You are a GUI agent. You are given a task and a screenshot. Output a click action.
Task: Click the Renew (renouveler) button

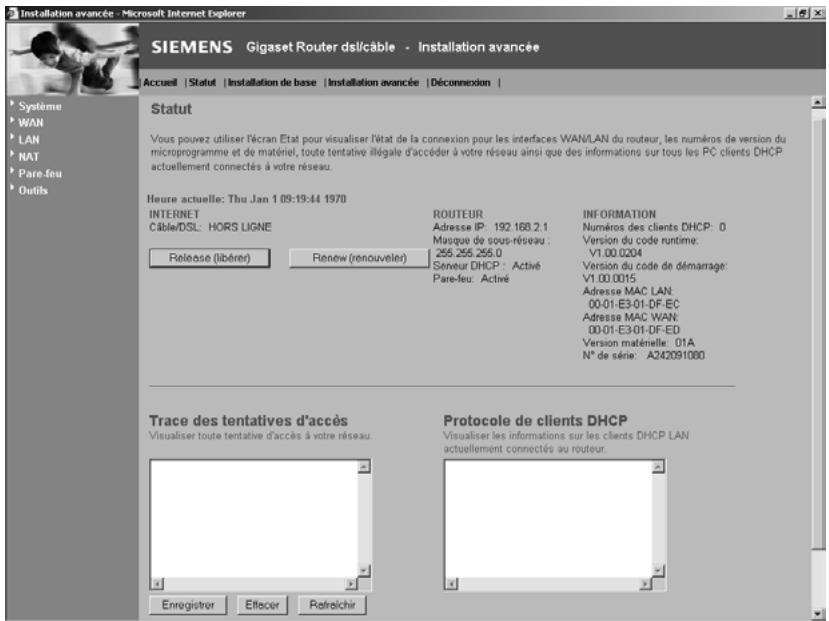[x=360, y=258]
